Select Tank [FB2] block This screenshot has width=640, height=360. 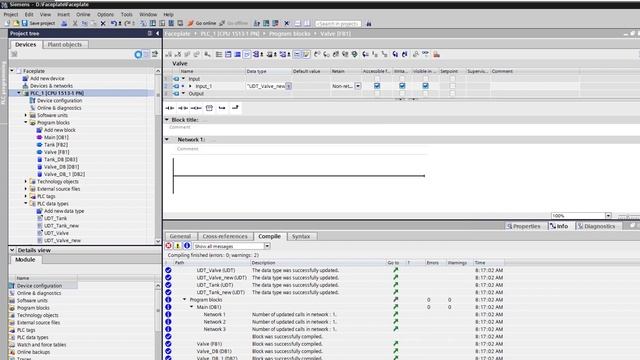coord(56,144)
